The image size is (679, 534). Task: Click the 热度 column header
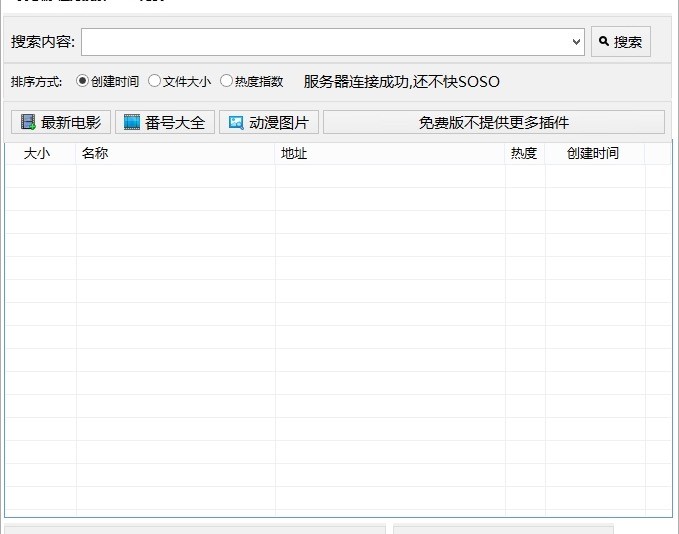coord(525,153)
